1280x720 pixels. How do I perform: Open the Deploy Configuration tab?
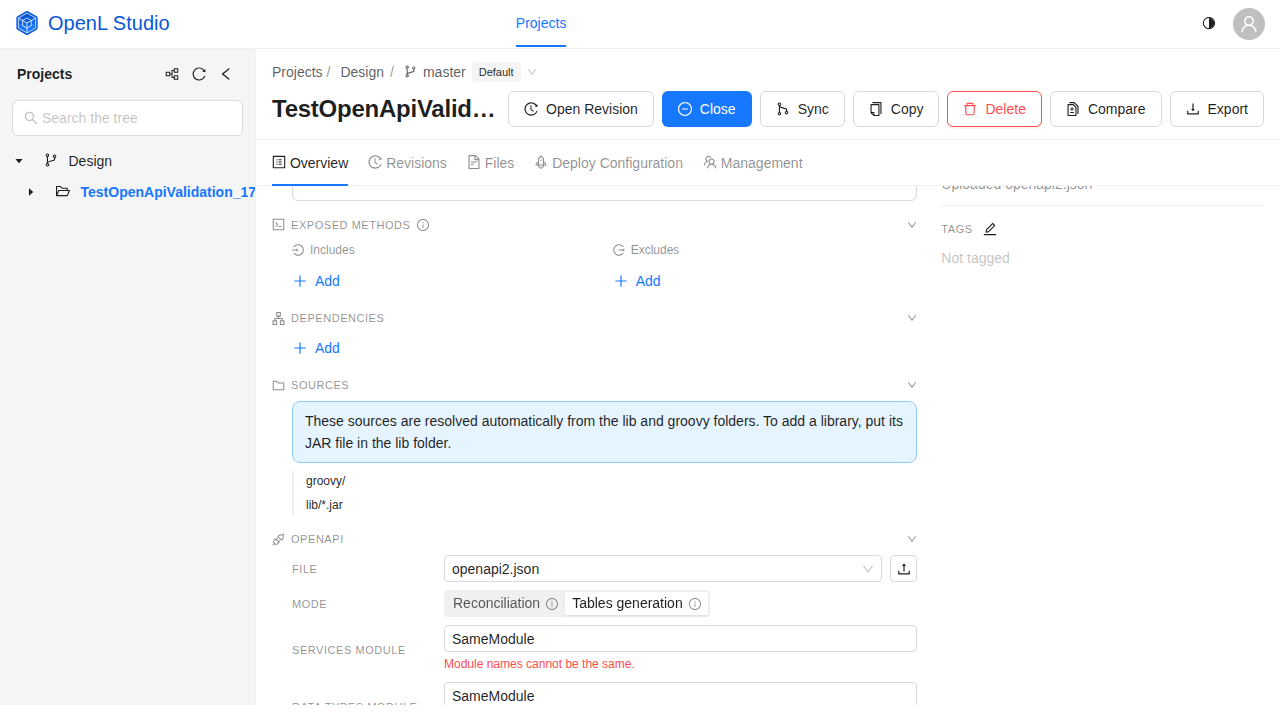pos(609,163)
